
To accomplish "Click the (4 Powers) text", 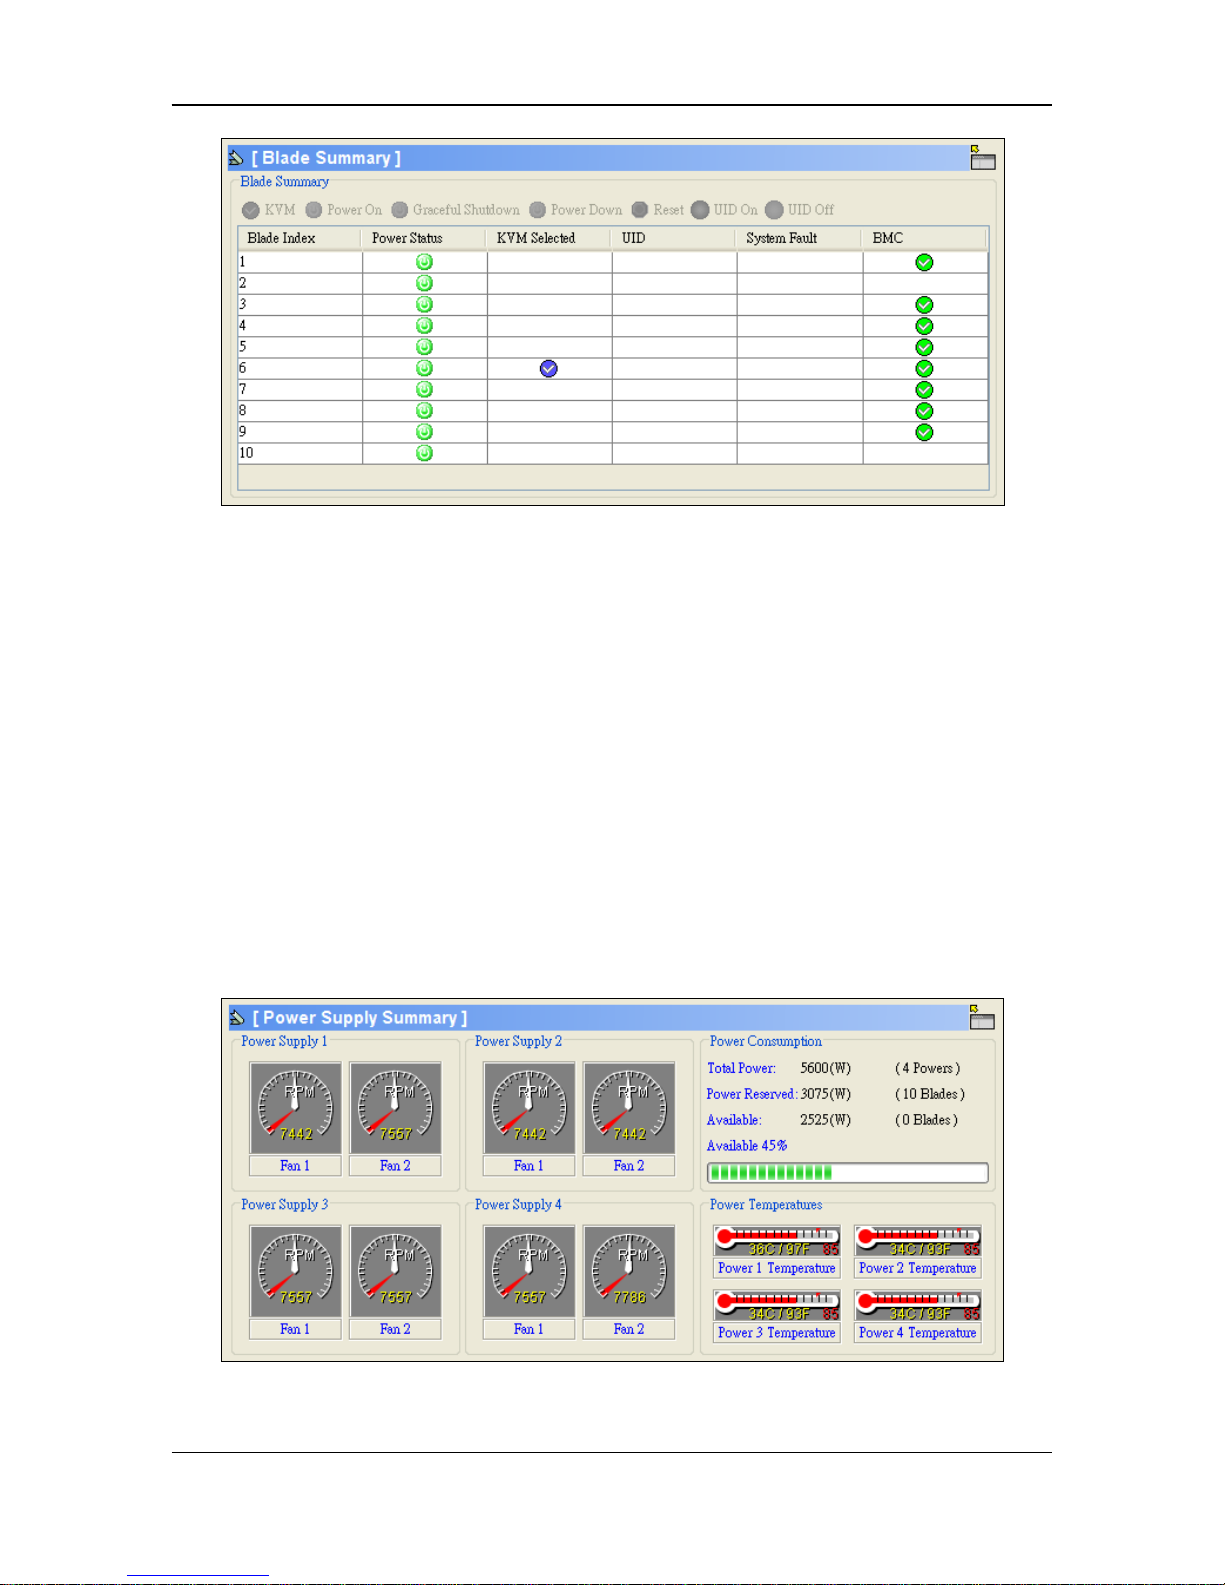I will click(x=928, y=1068).
